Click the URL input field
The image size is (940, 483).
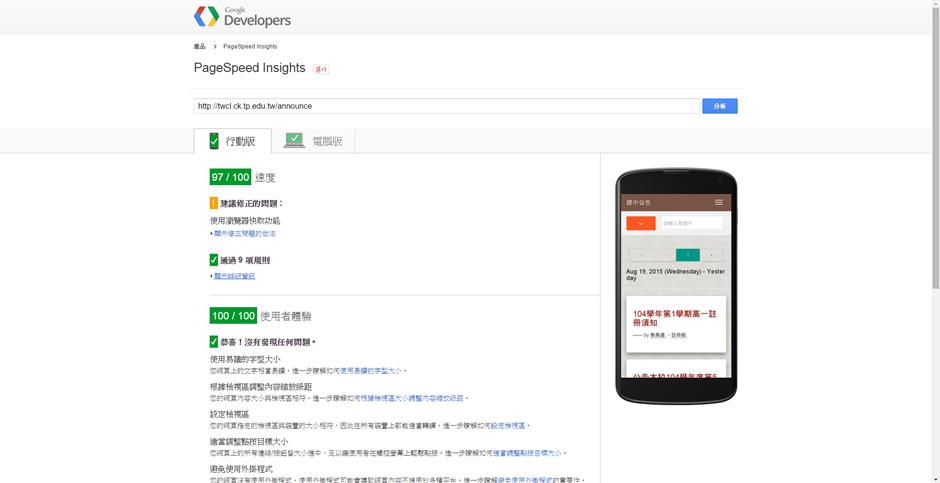[x=447, y=106]
